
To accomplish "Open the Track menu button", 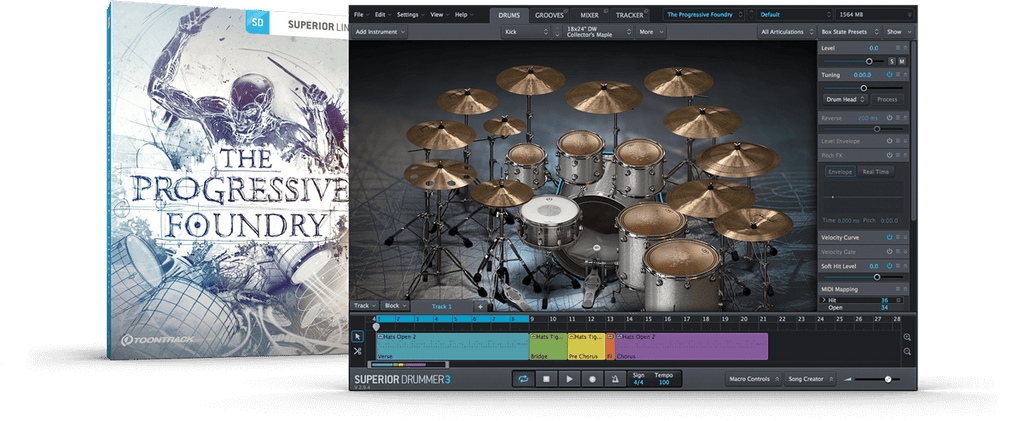I will click(364, 305).
